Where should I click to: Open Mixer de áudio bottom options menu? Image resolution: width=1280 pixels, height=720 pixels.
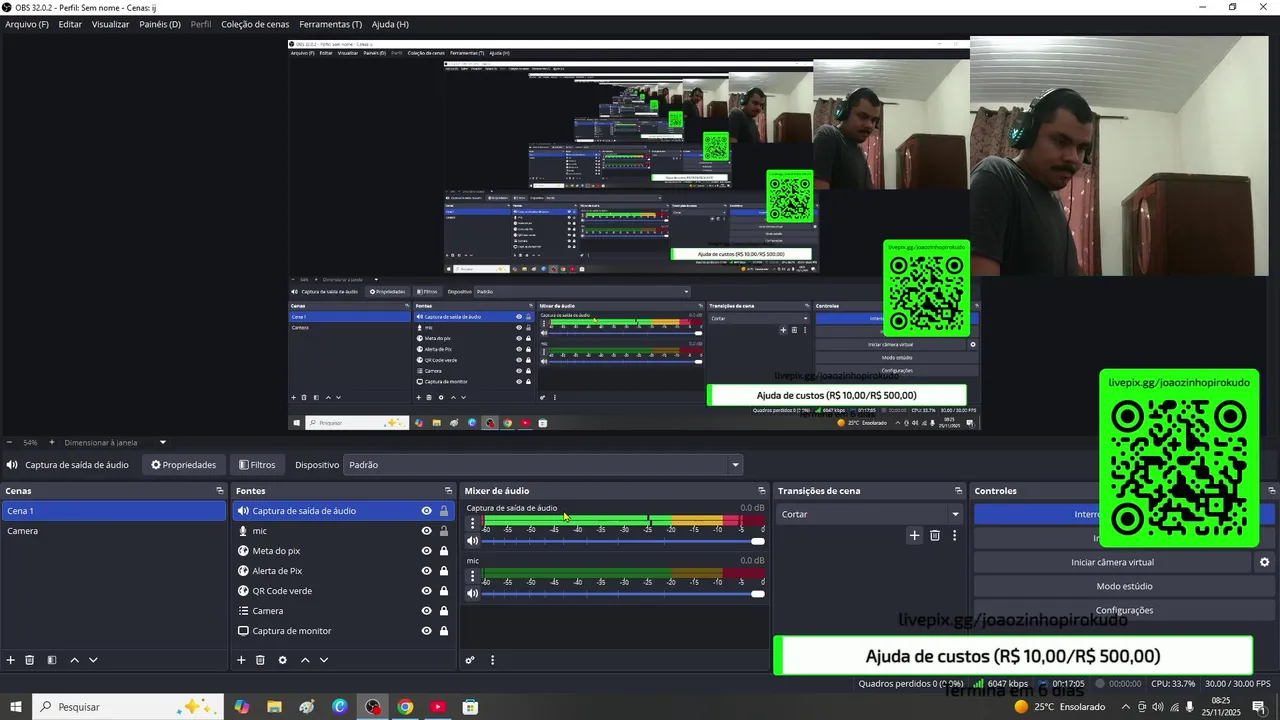tap(492, 660)
